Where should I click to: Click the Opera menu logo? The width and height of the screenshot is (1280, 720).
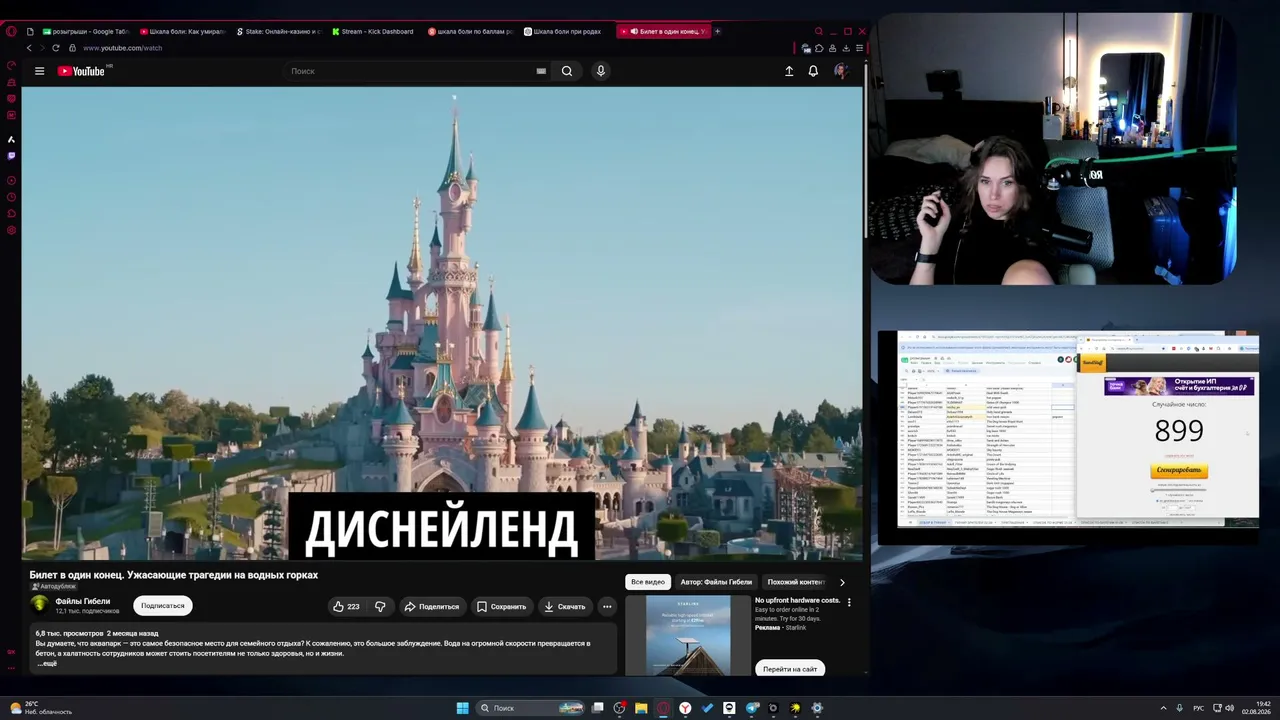(12, 31)
